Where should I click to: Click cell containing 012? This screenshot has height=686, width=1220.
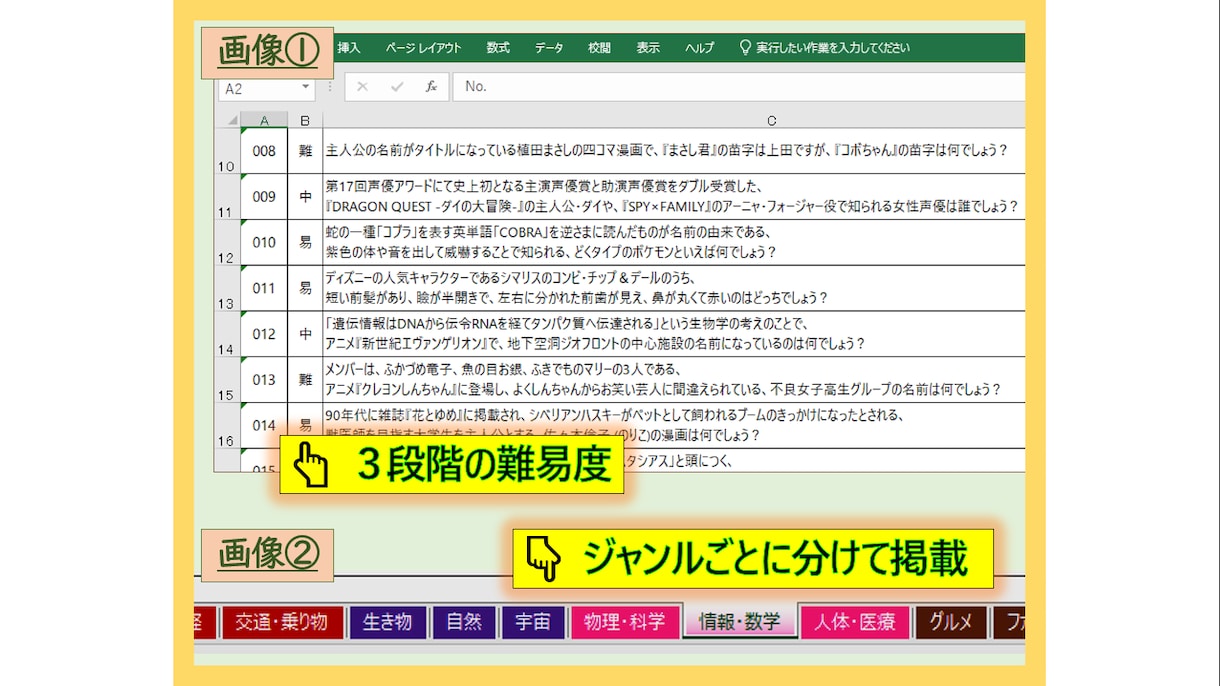click(x=264, y=334)
